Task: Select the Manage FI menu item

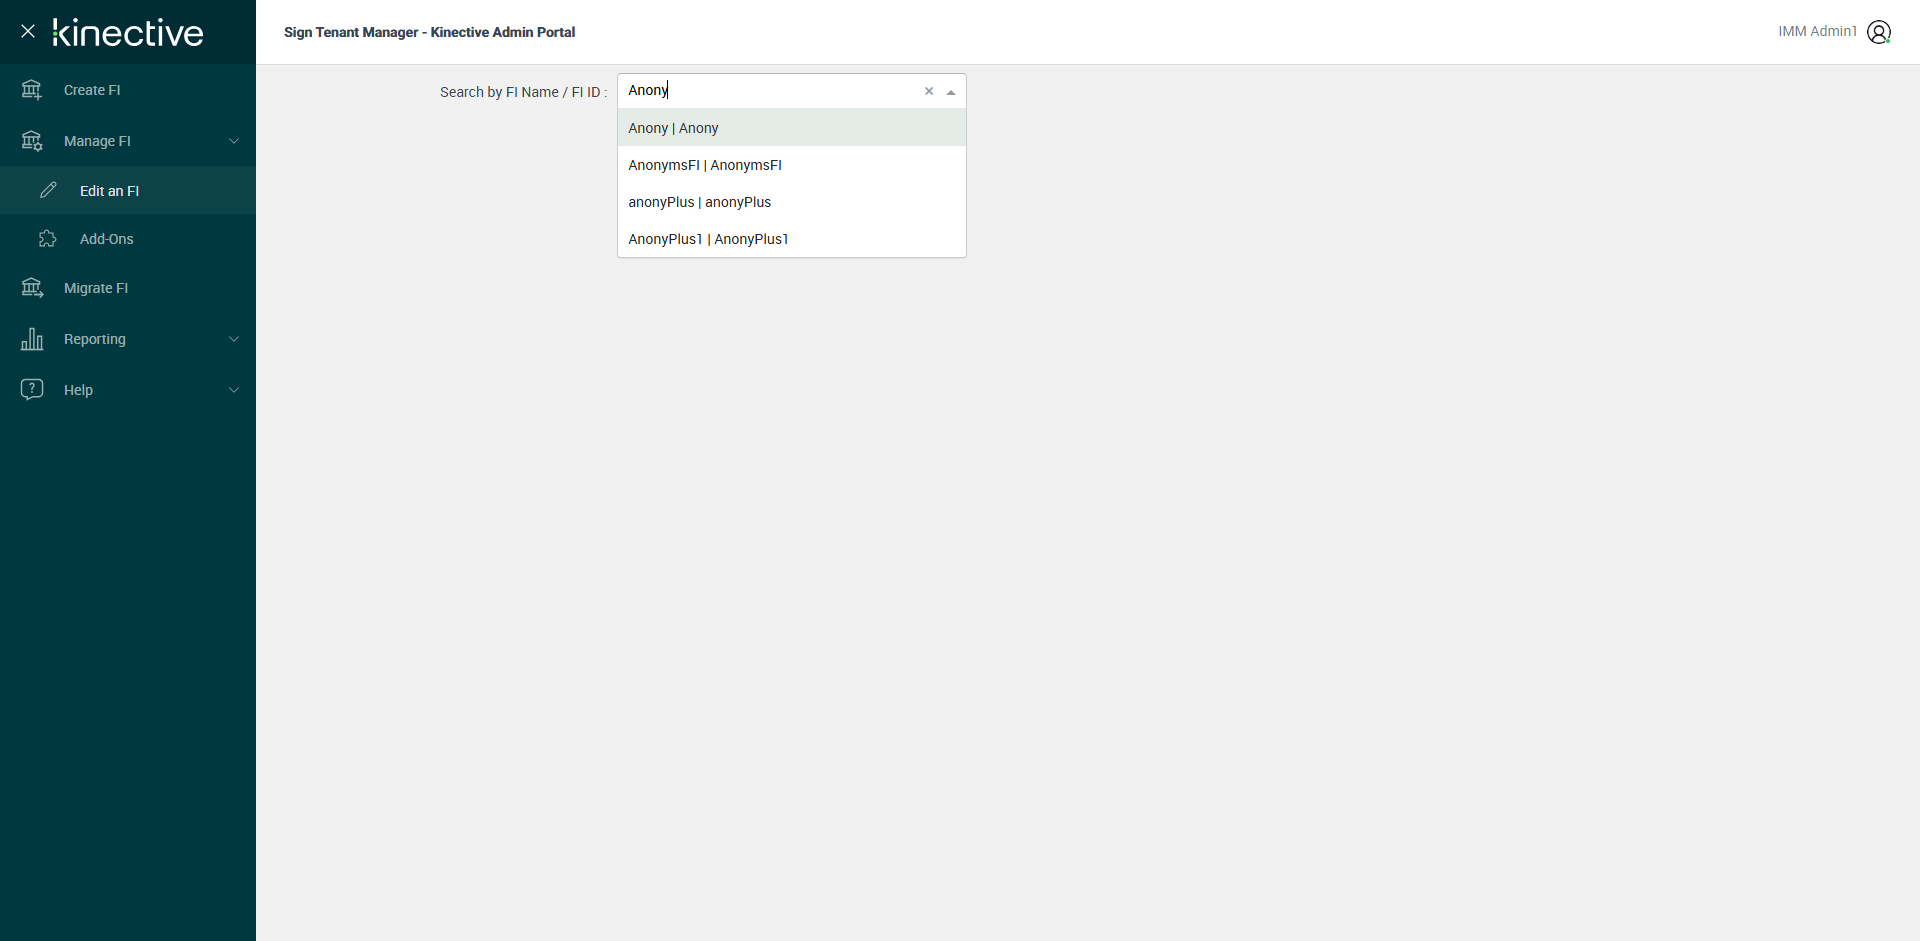Action: (128, 141)
